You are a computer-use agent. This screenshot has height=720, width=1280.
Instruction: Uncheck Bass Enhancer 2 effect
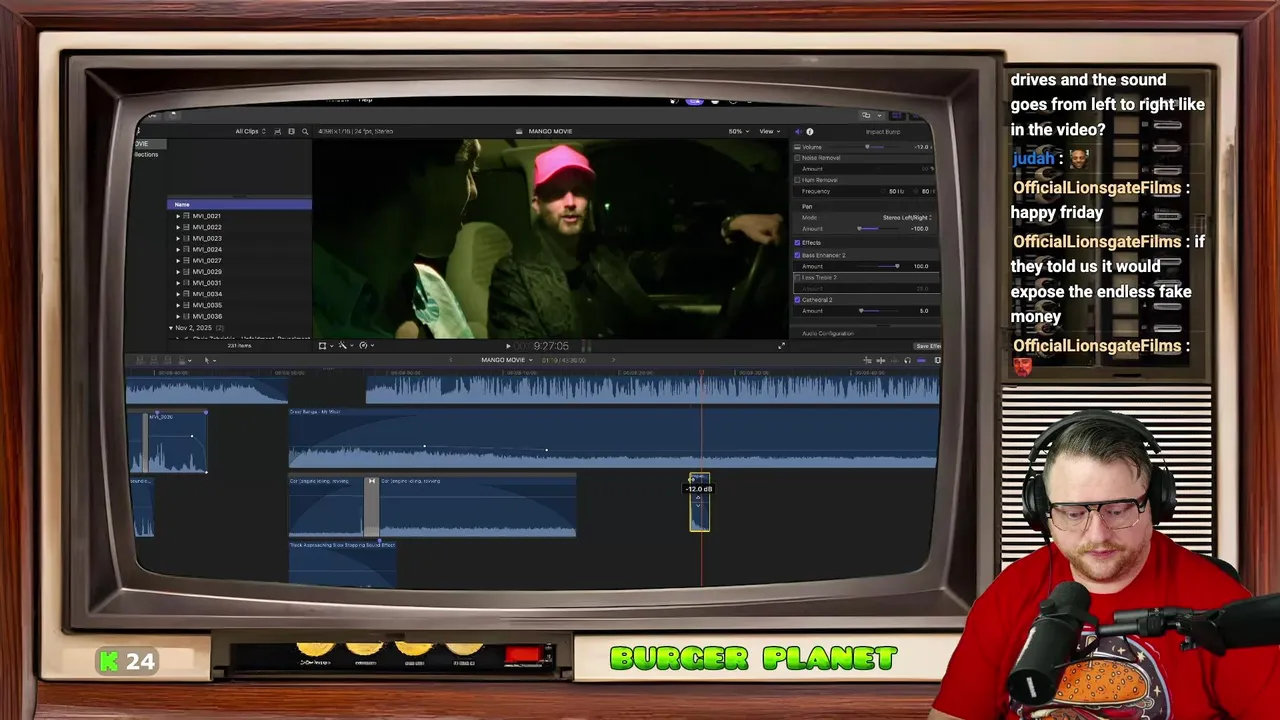[x=797, y=255]
